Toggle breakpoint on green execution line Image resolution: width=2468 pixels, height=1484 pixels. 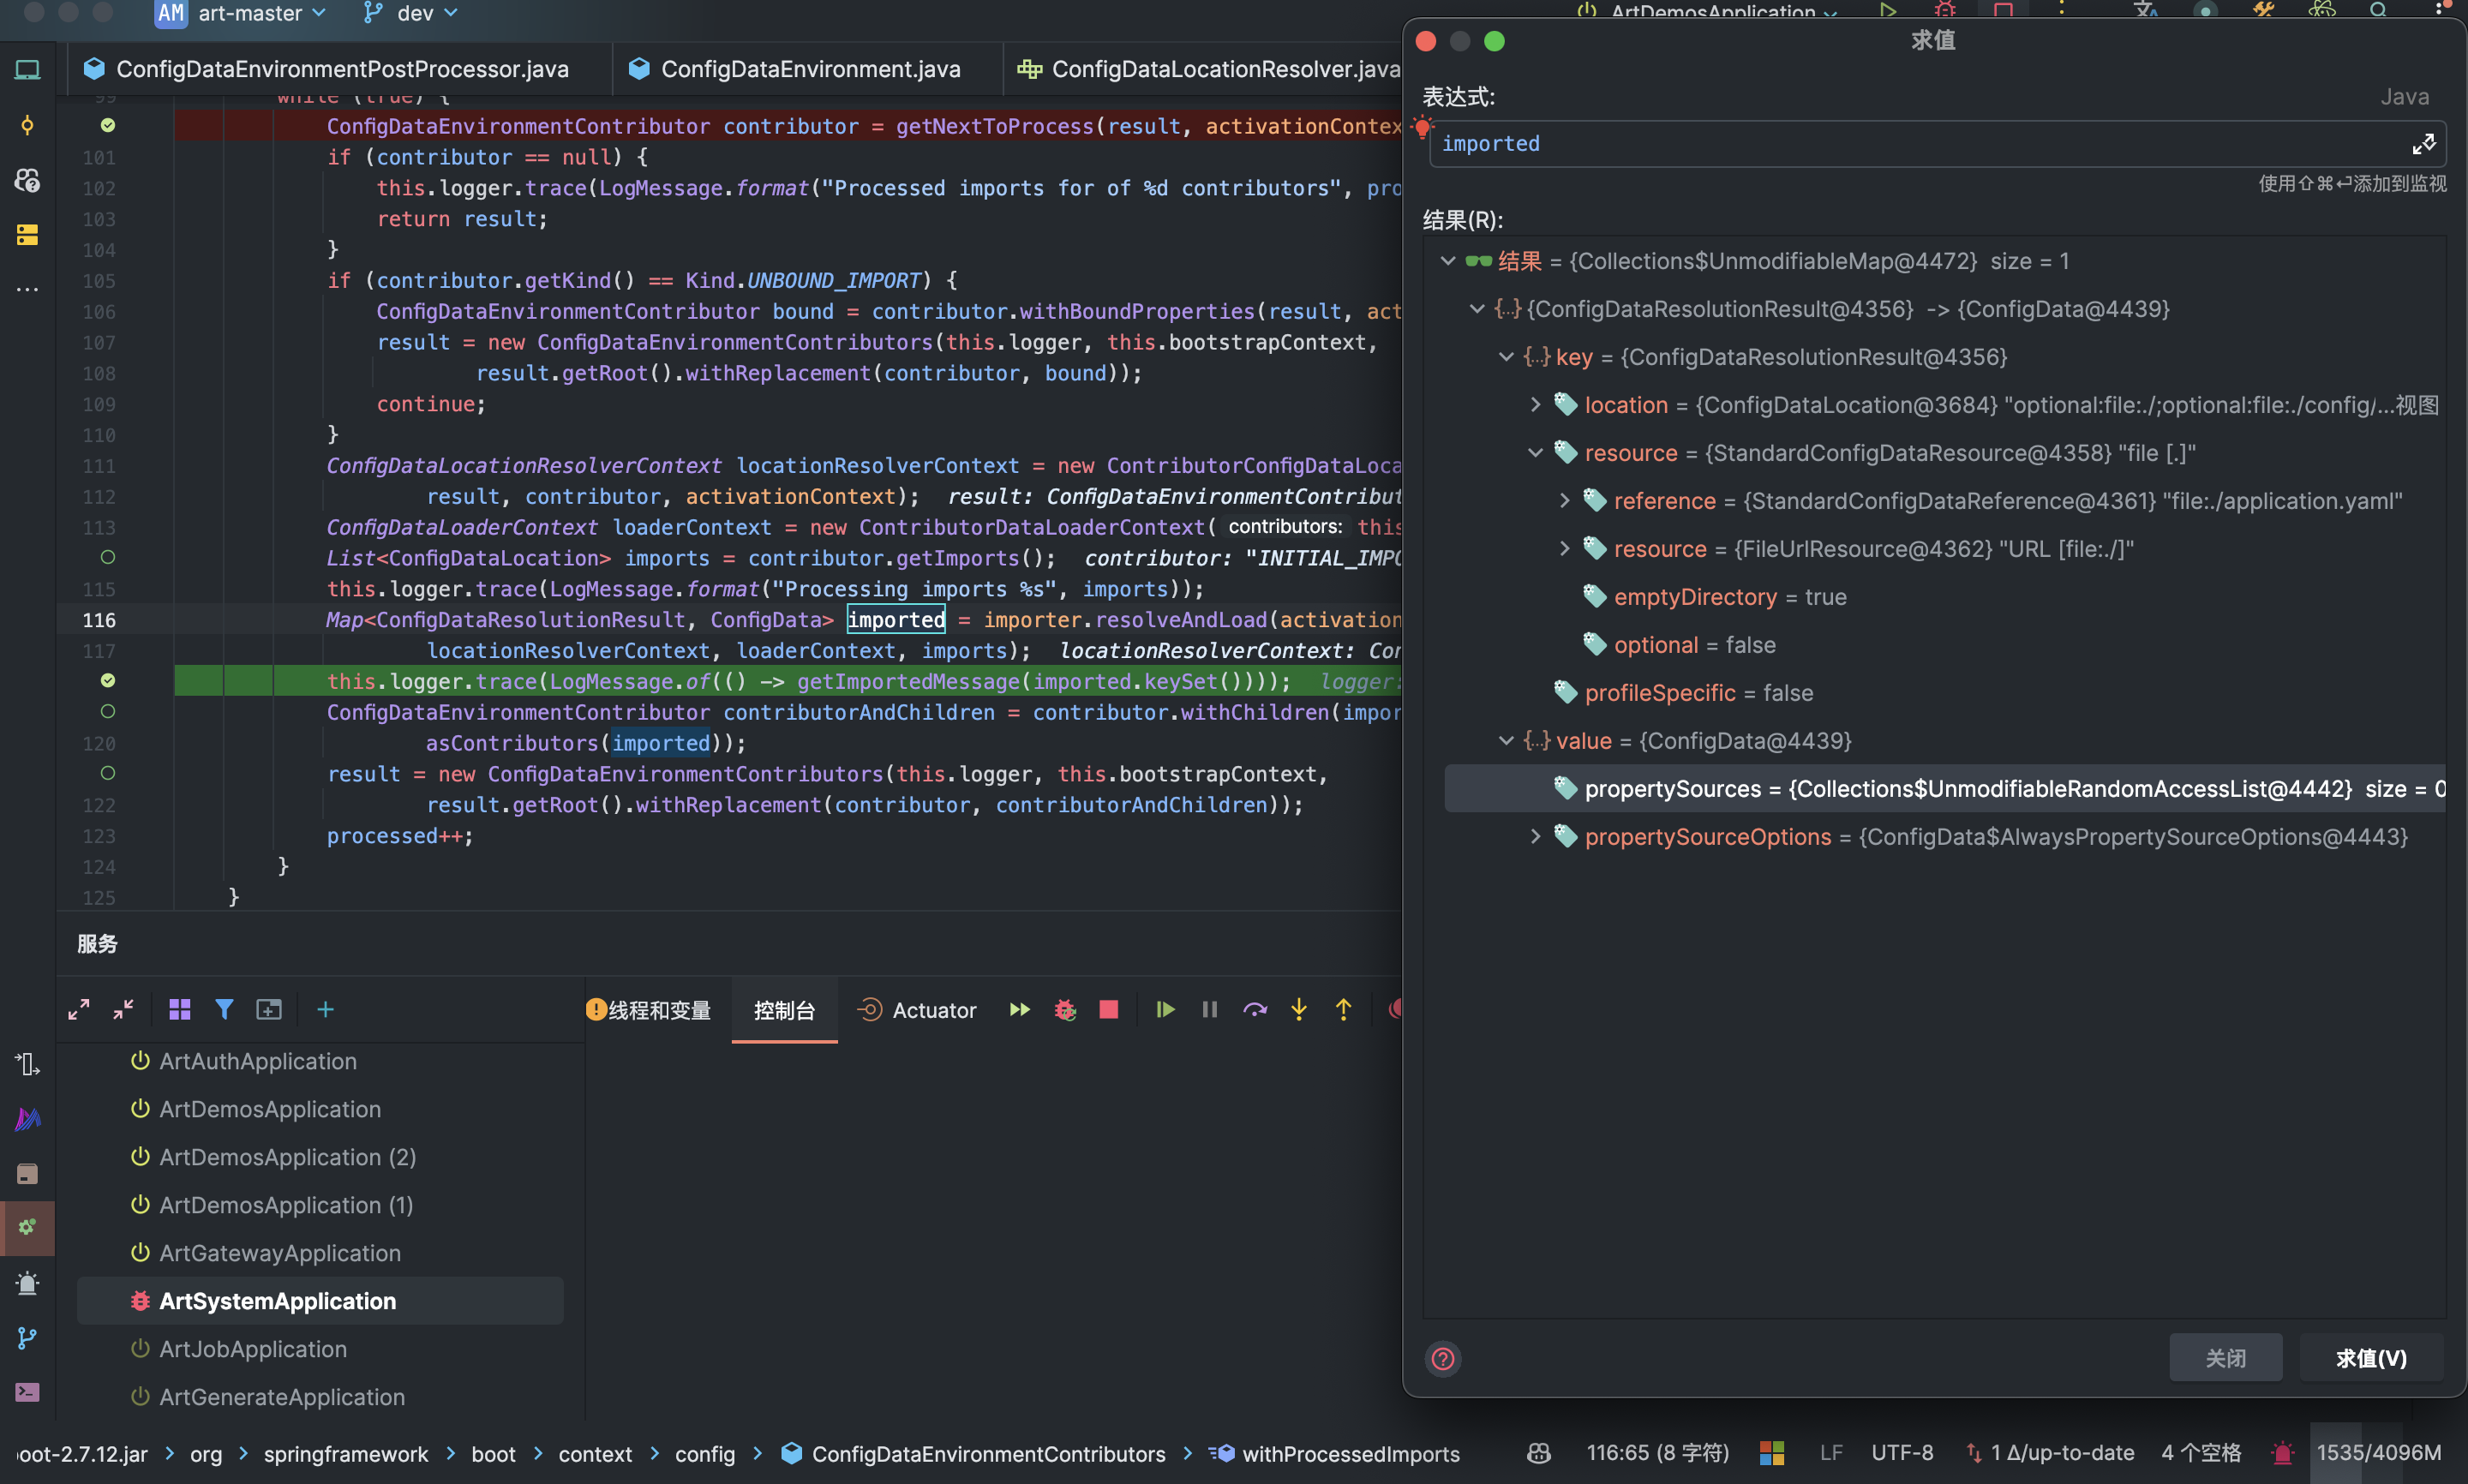[108, 680]
